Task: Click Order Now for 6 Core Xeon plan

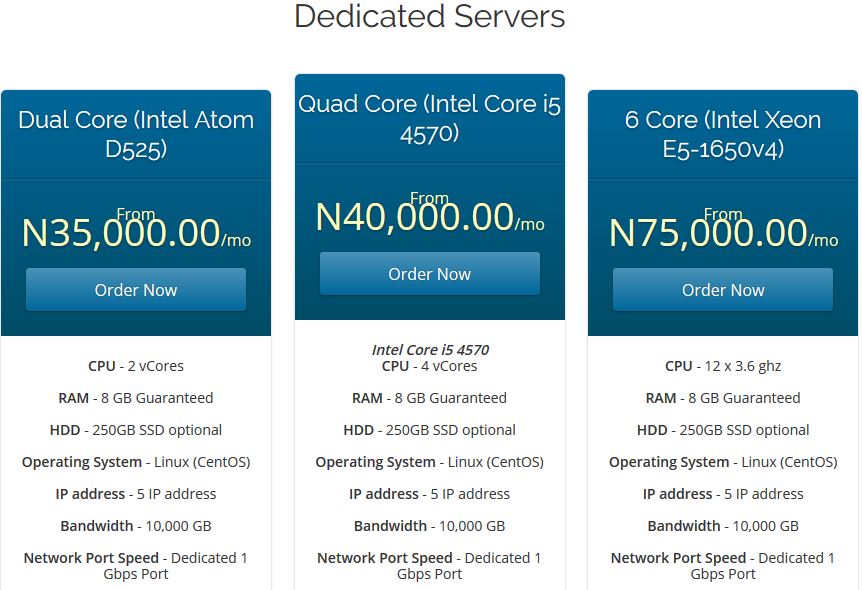Action: 723,290
